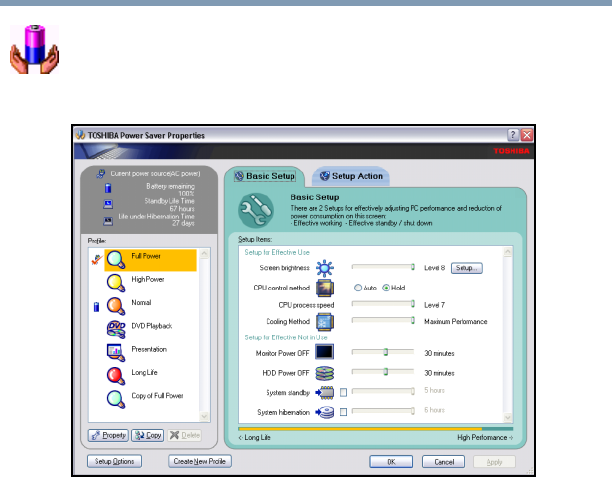Click the title bar Power Saver icon
The height and width of the screenshot is (477, 612).
pyautogui.click(x=80, y=135)
